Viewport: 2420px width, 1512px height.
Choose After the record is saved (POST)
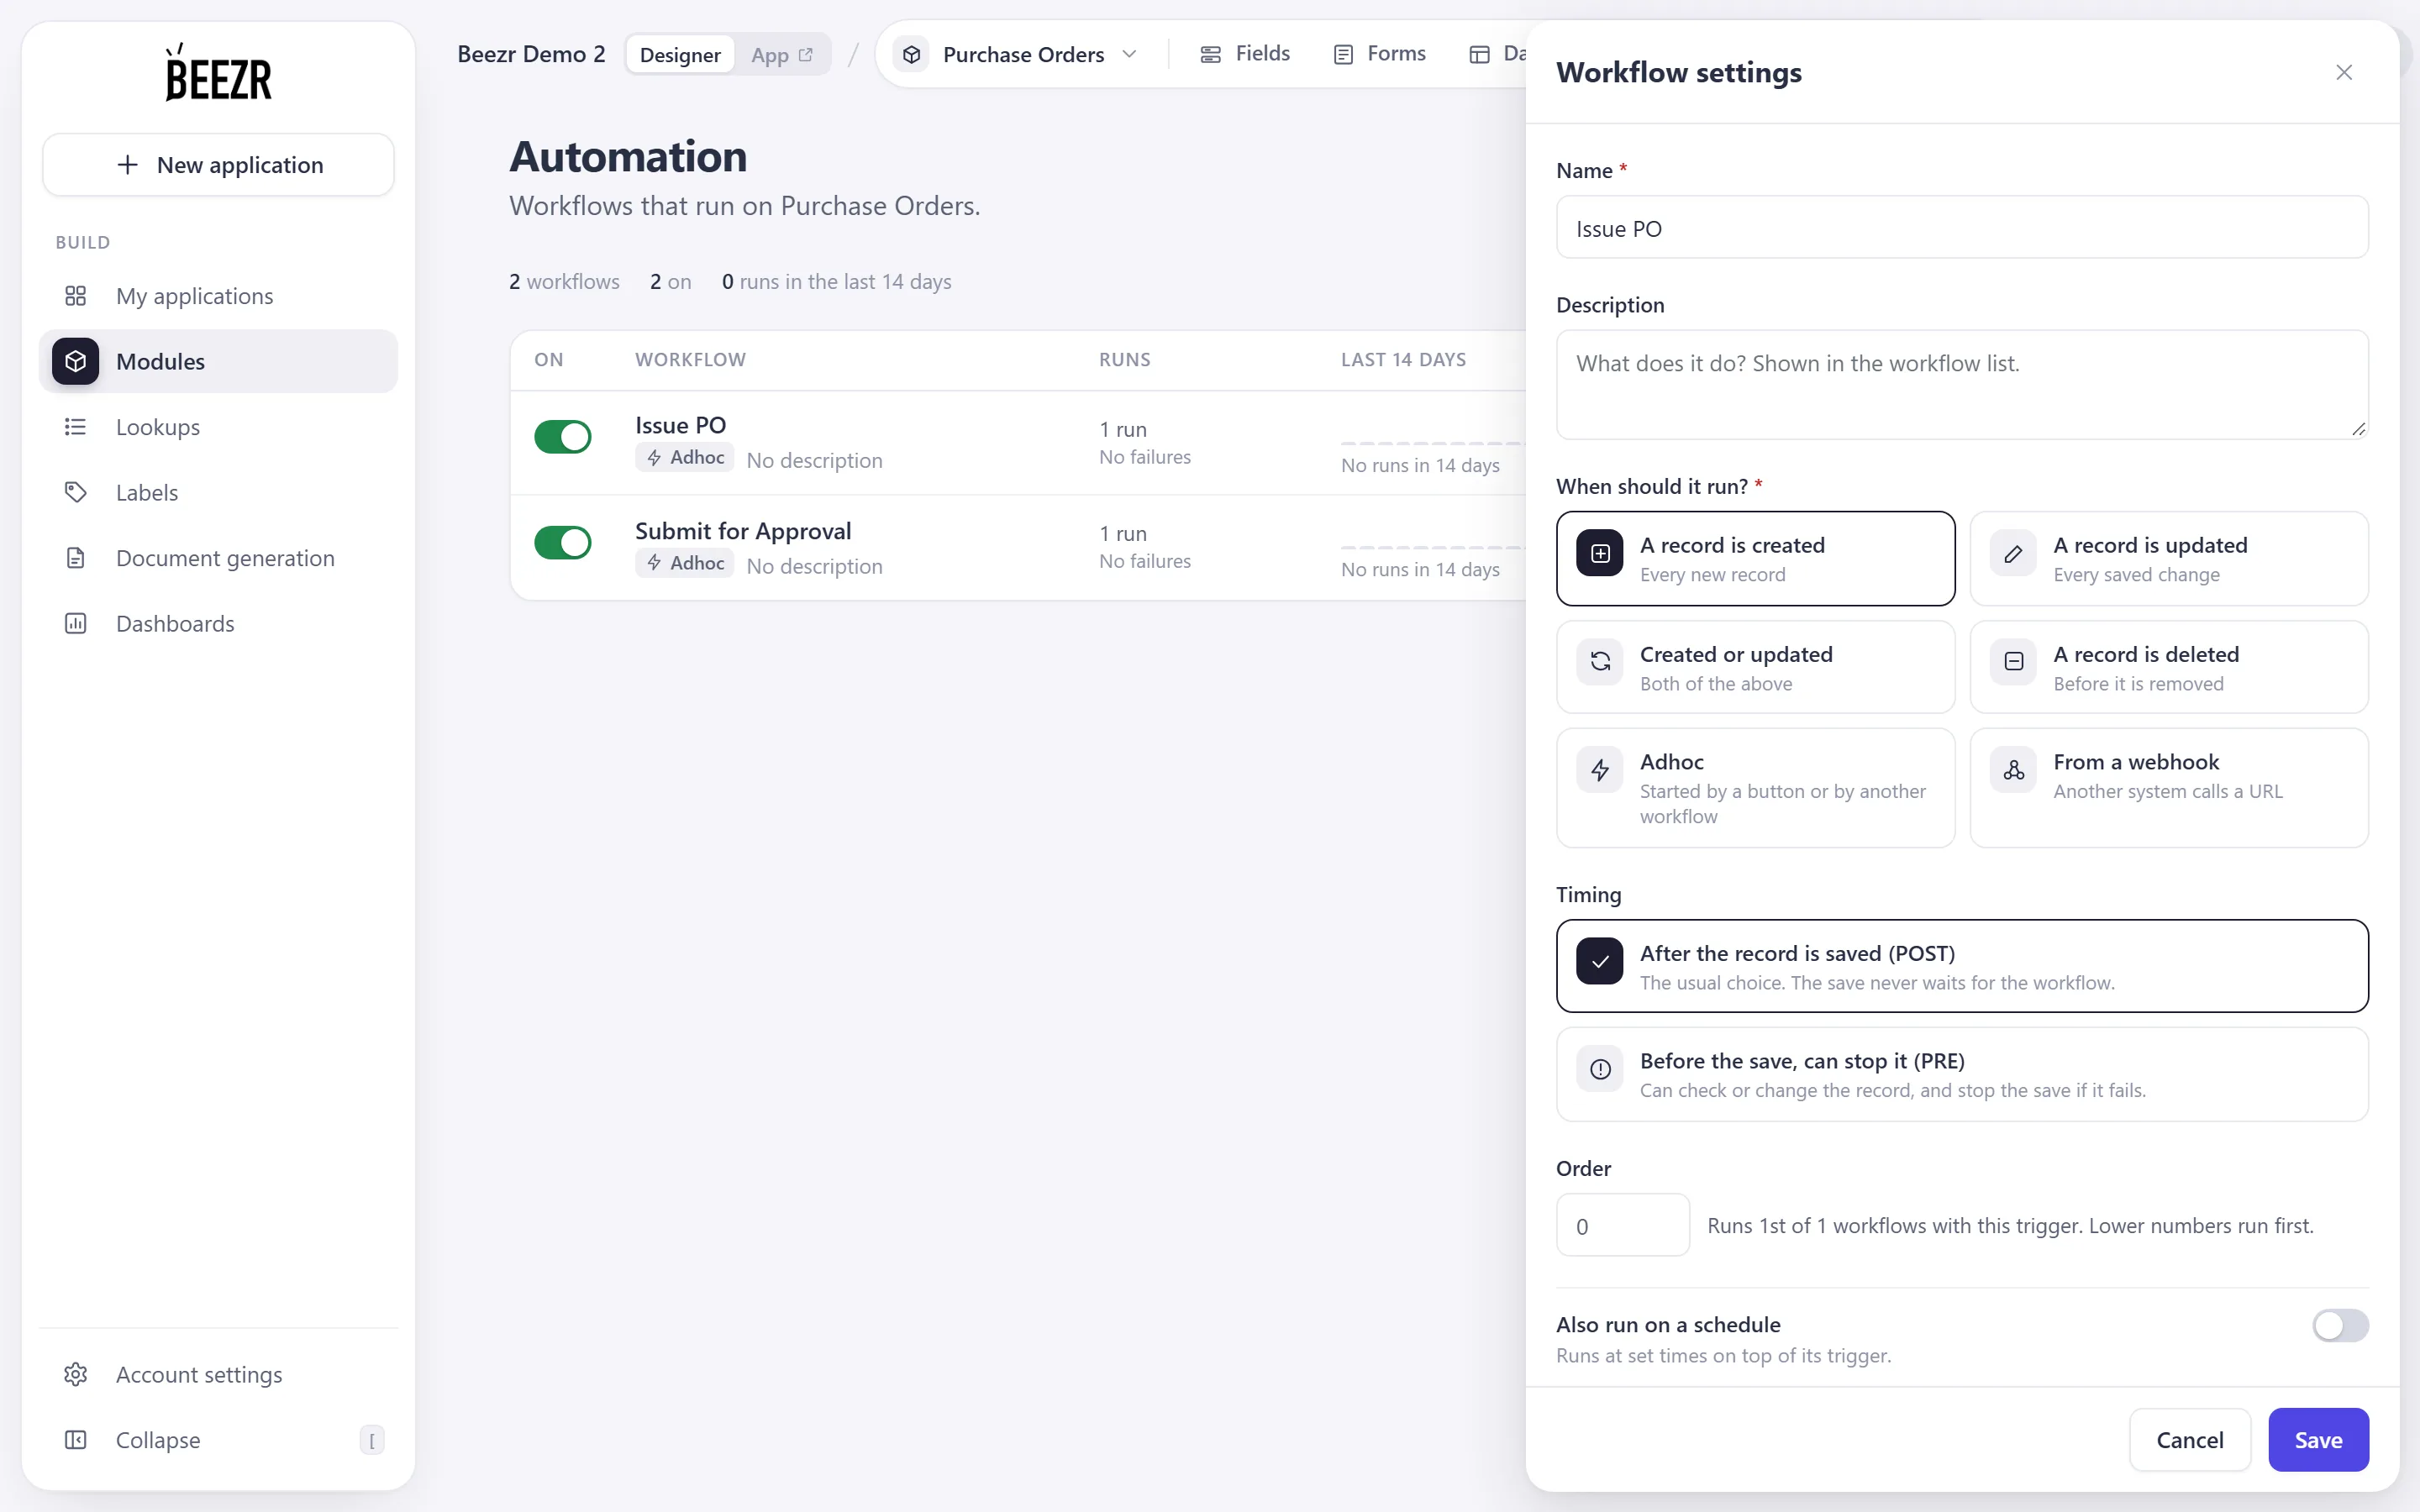click(1962, 966)
